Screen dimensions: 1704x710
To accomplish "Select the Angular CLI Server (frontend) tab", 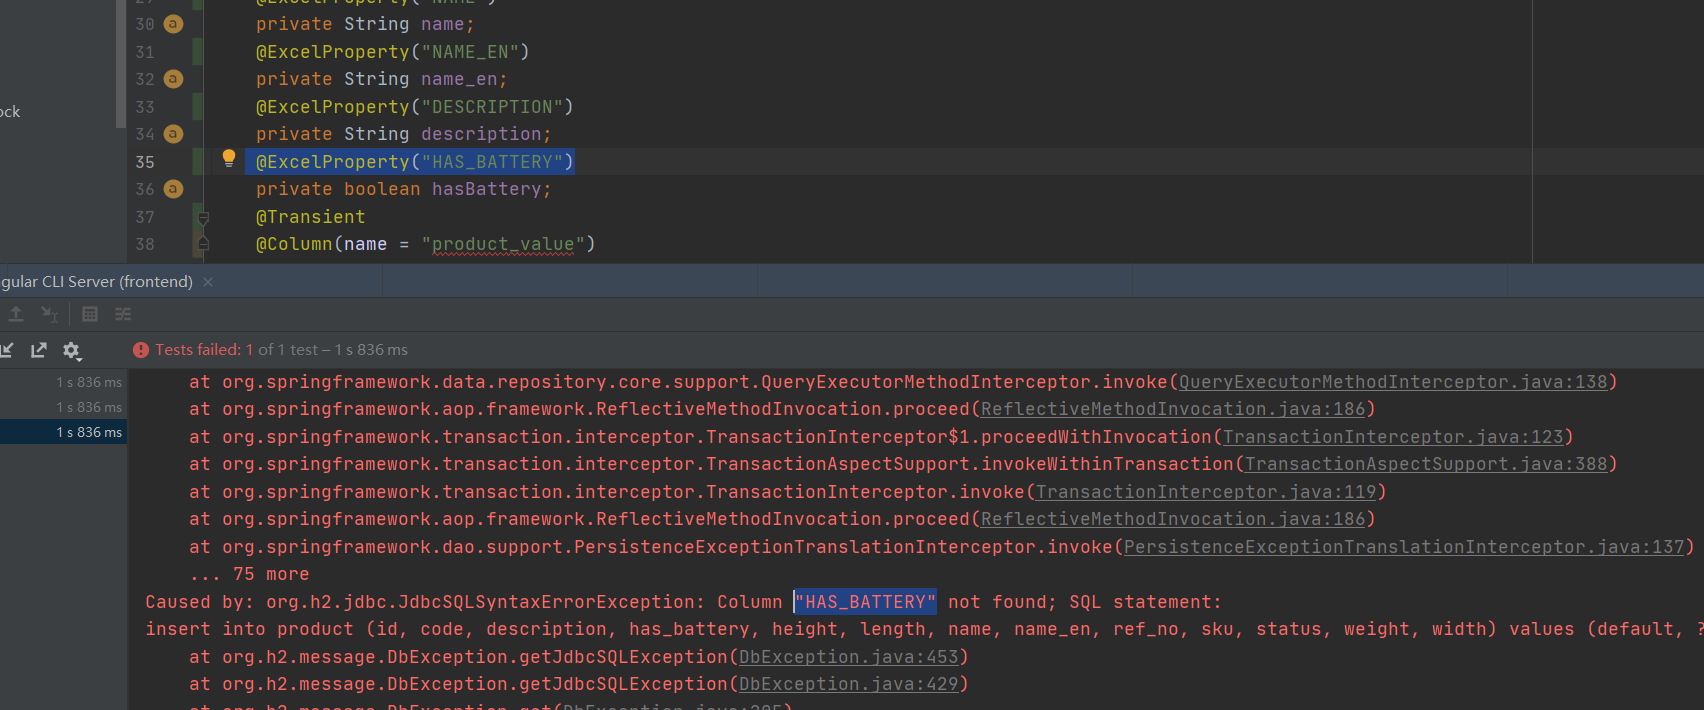I will coord(96,282).
